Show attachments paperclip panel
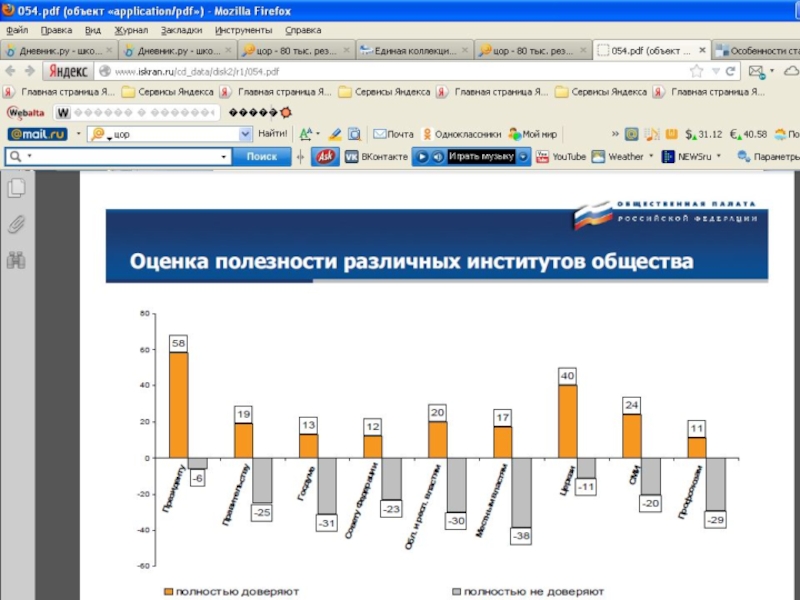The height and width of the screenshot is (600, 800). [16, 224]
